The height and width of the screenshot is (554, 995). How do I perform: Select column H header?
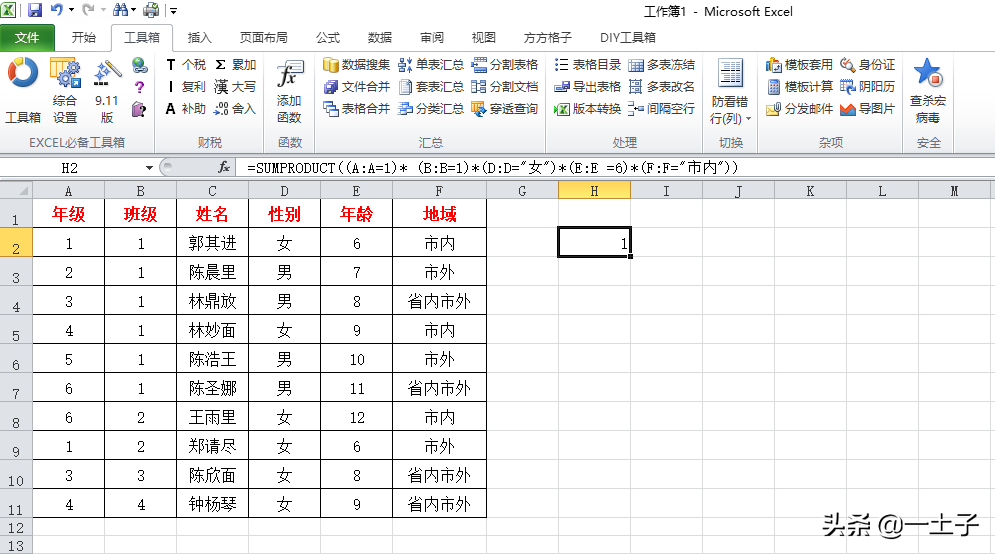tap(595, 191)
